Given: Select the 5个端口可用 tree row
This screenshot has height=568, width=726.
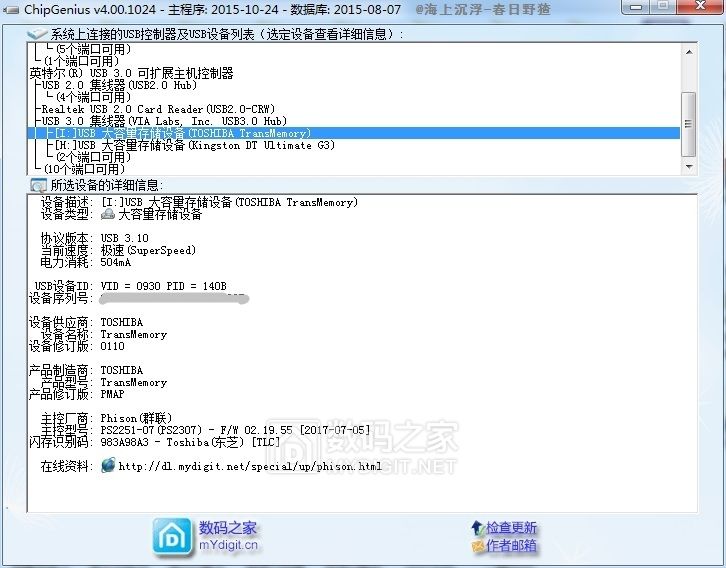Looking at the screenshot, I should [94, 49].
